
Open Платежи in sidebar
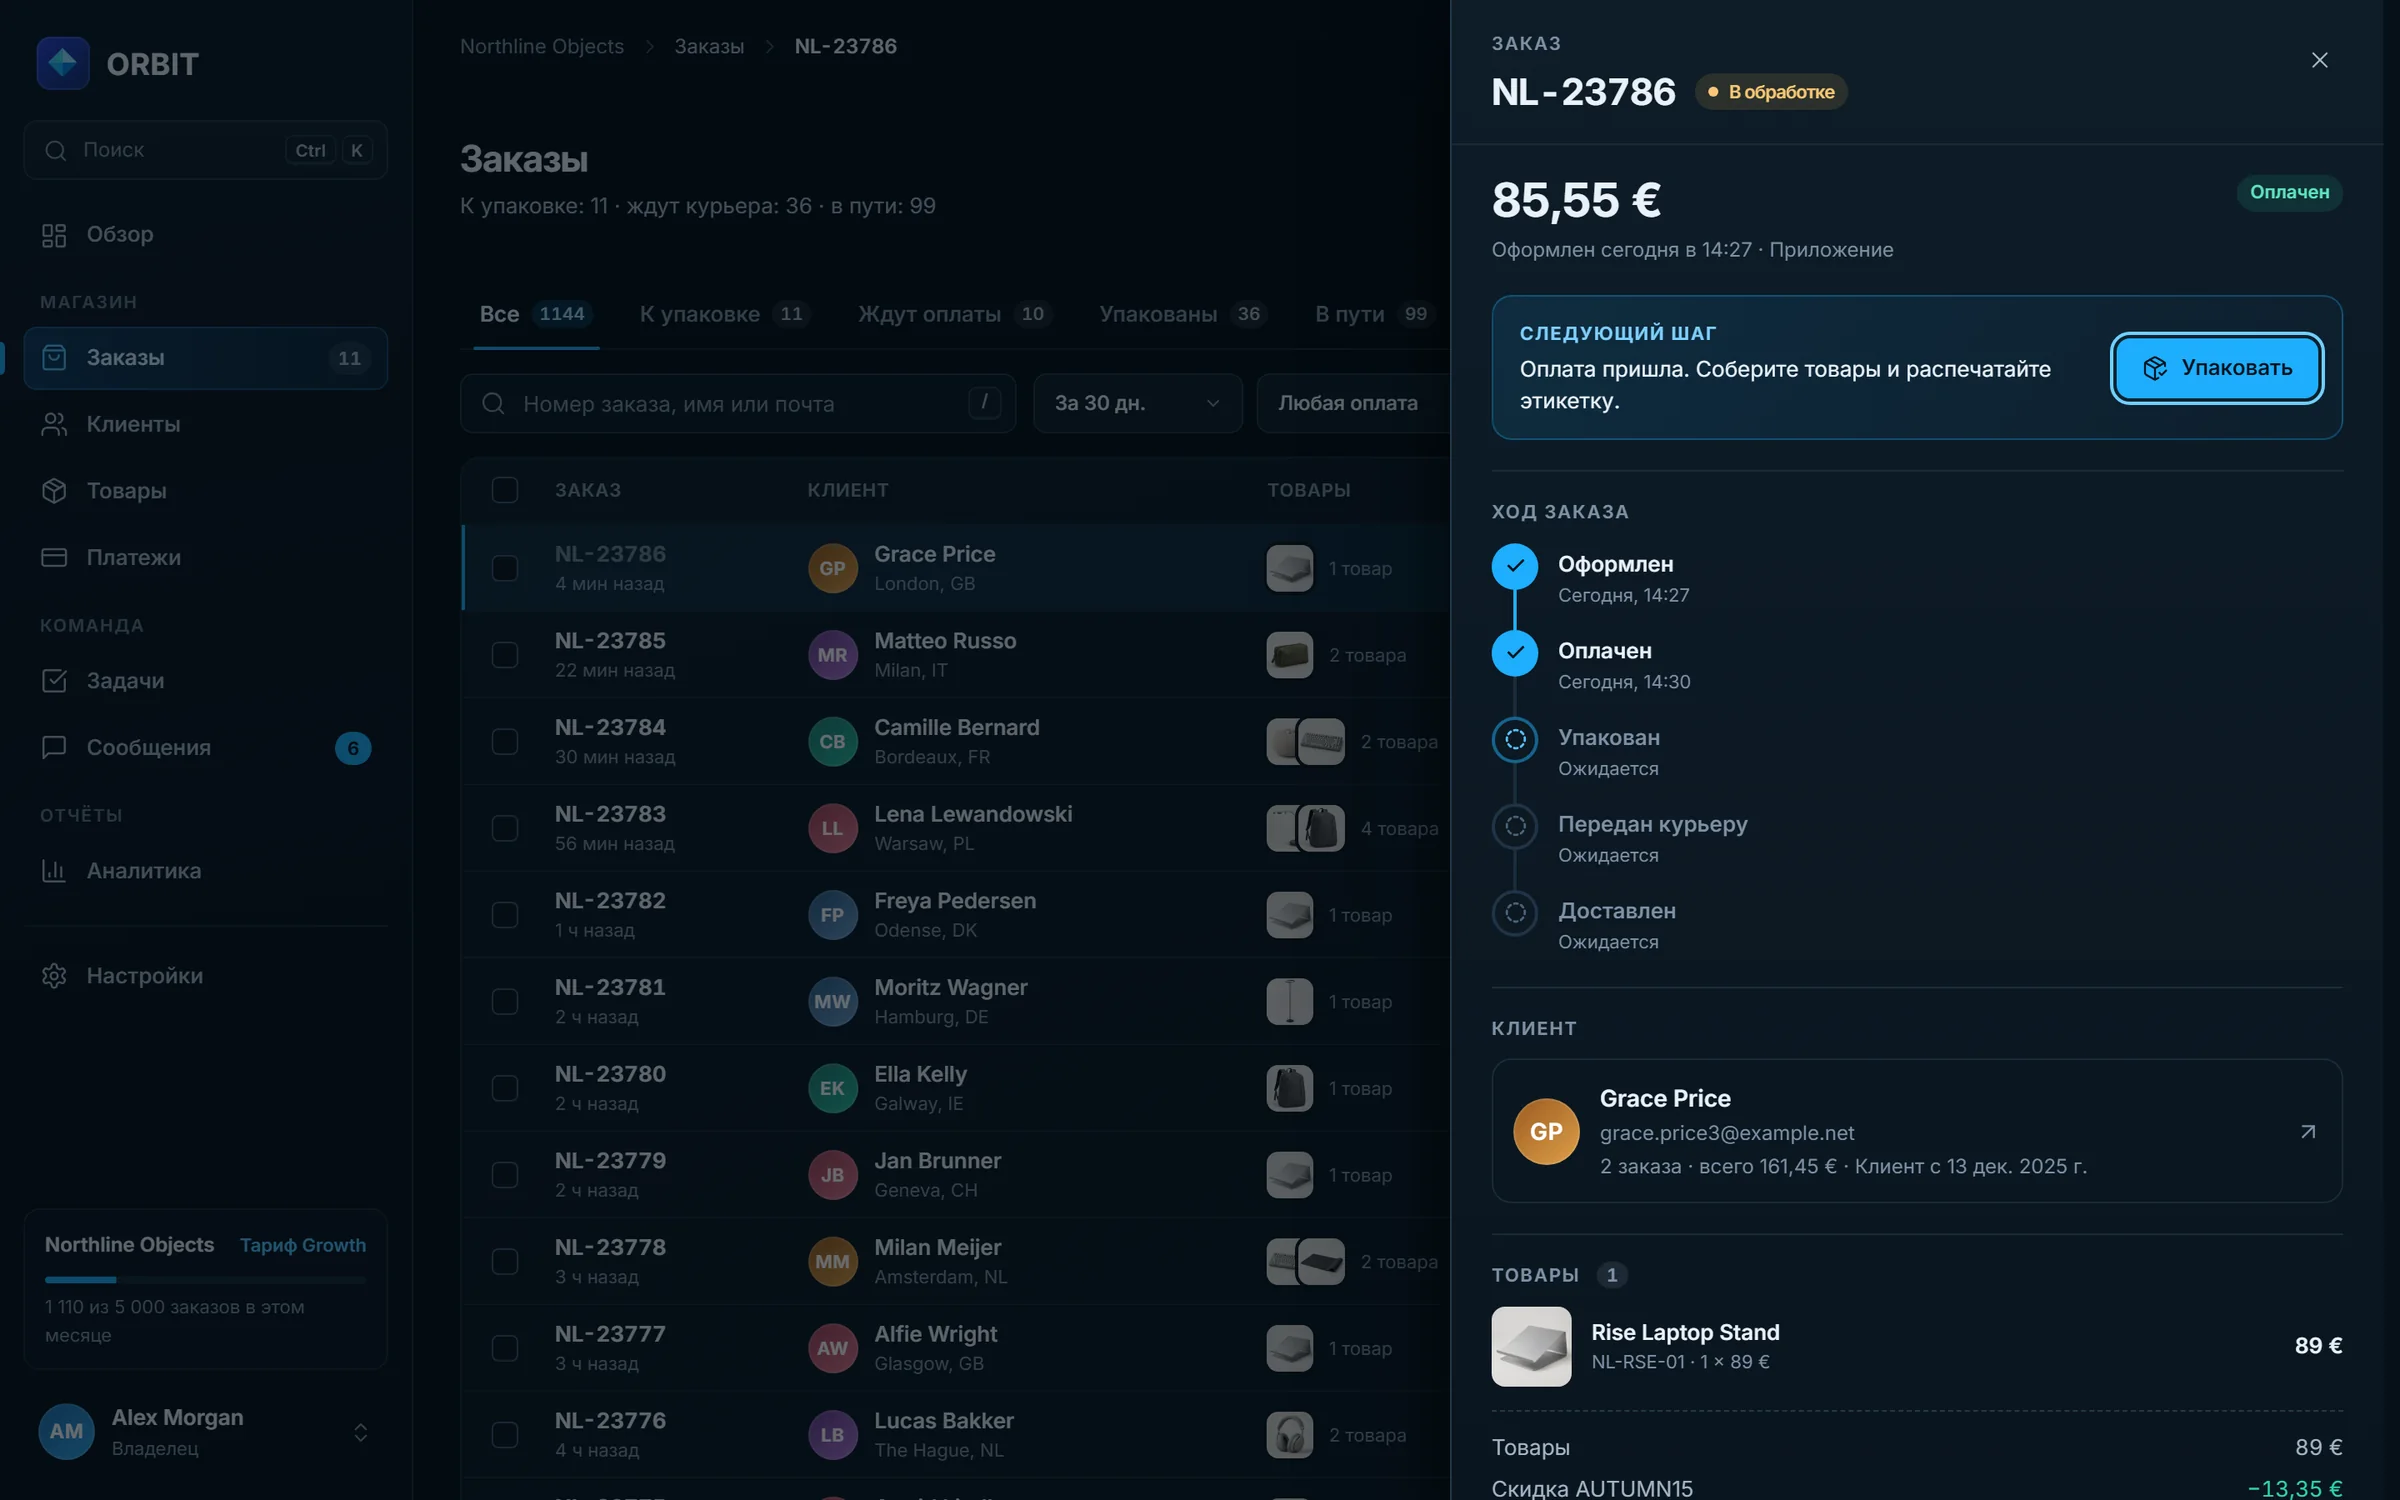205,557
